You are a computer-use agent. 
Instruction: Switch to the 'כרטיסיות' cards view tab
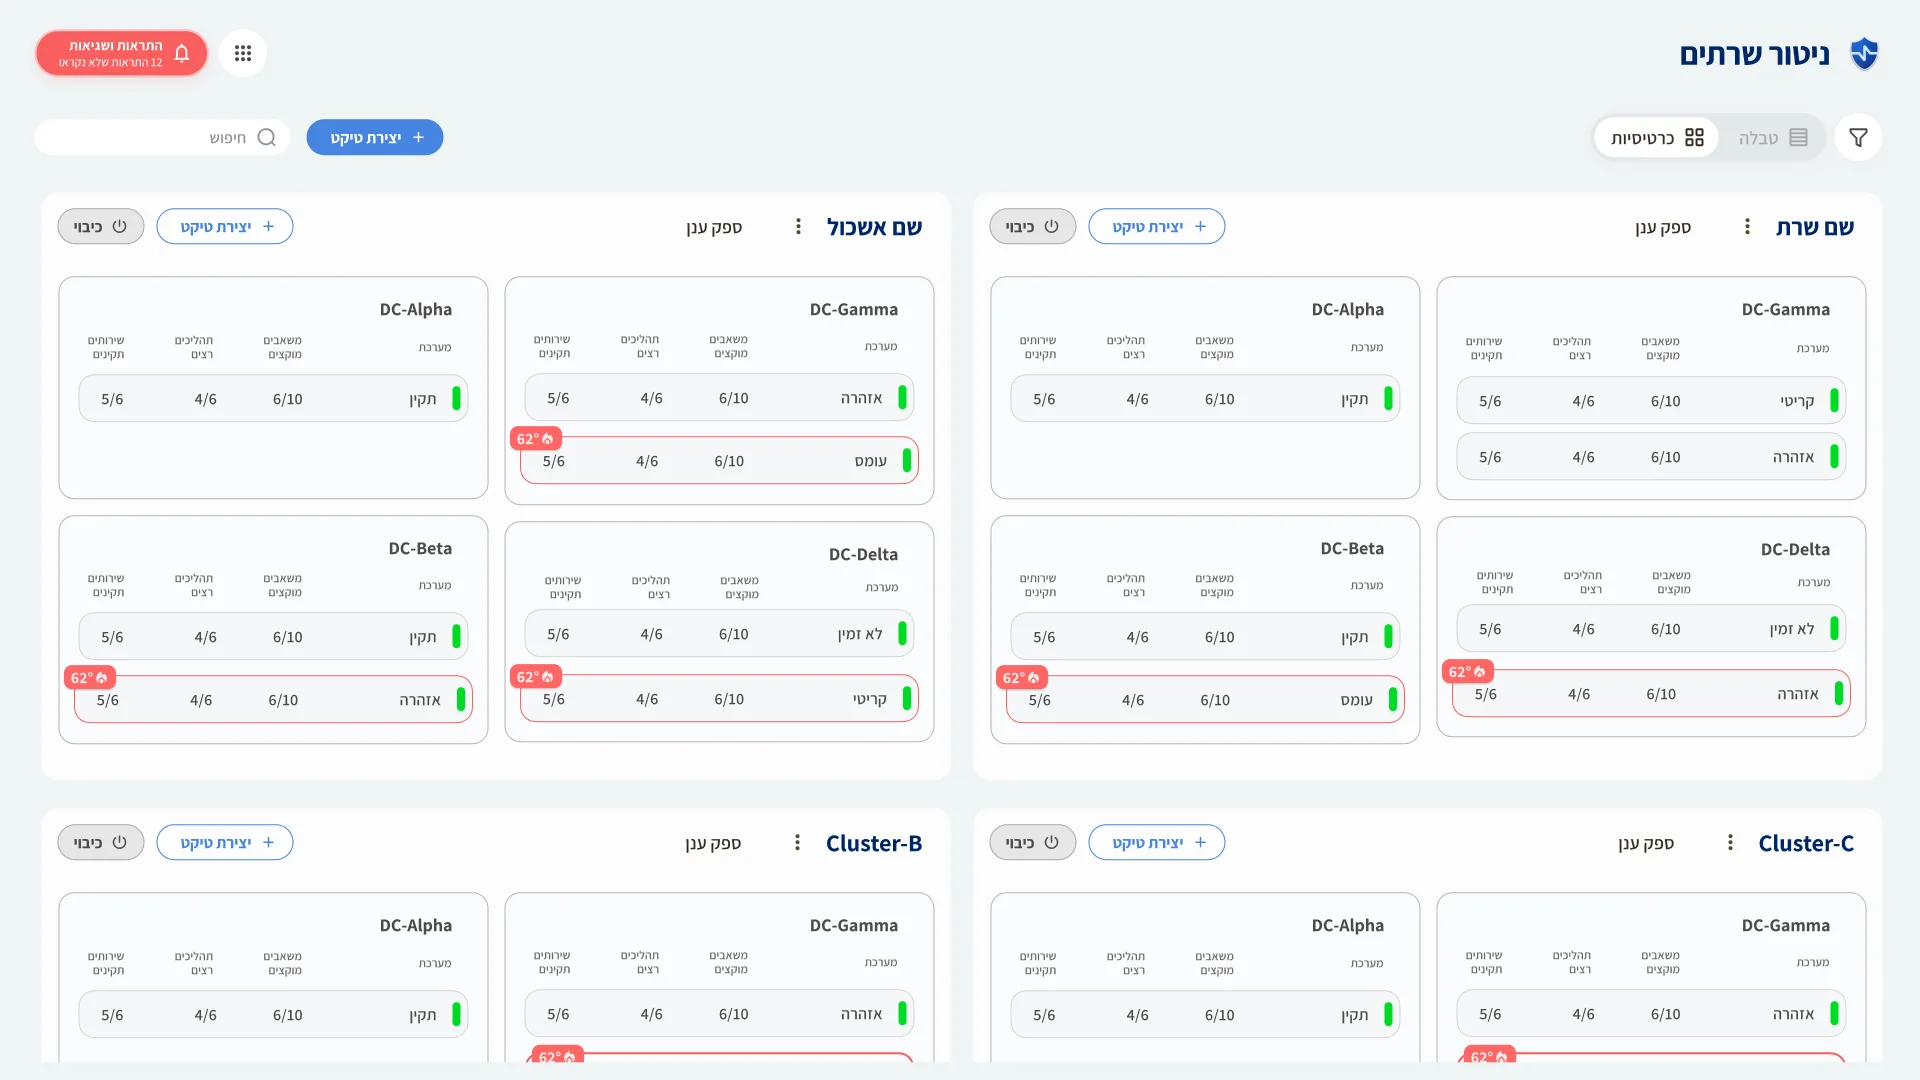coord(1657,138)
